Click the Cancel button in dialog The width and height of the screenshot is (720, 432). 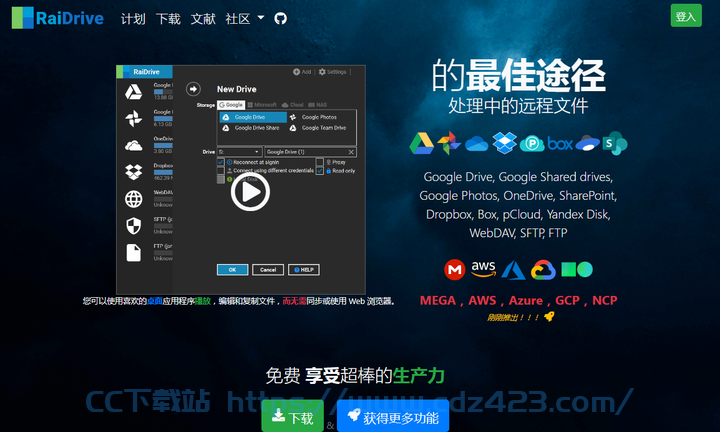268,270
